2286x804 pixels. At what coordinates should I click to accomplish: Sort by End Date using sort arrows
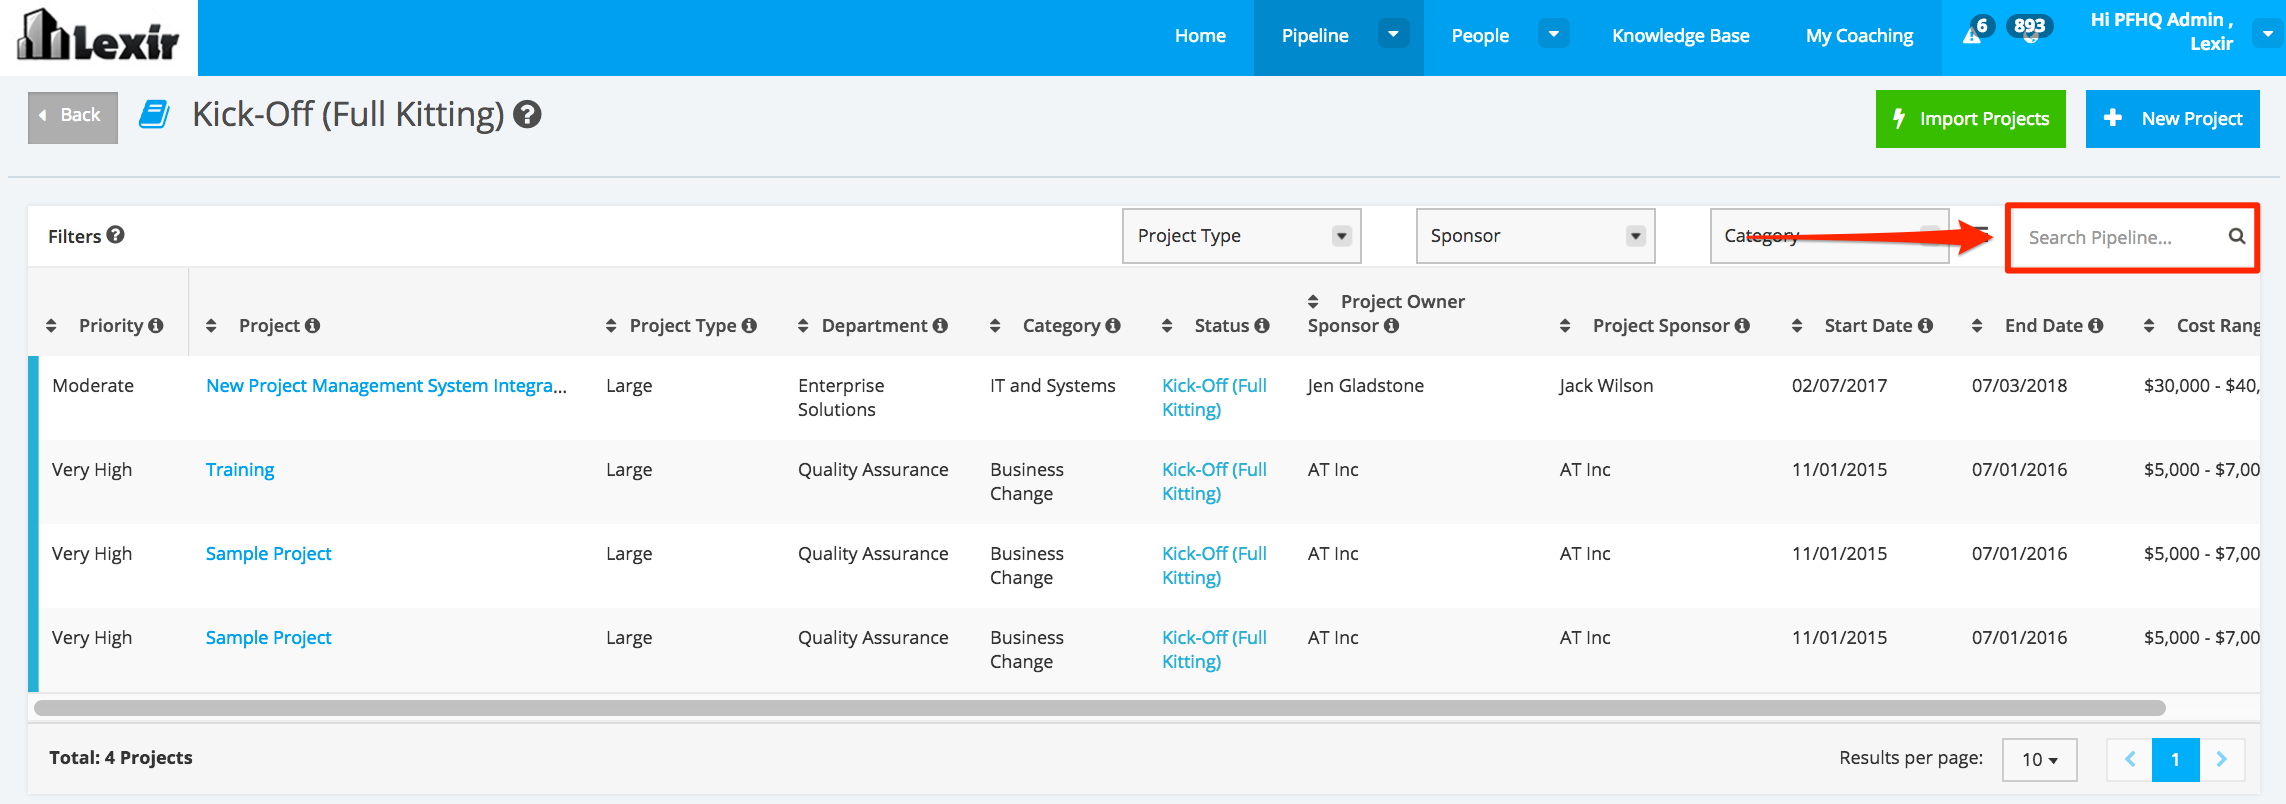pyautogui.click(x=1977, y=326)
